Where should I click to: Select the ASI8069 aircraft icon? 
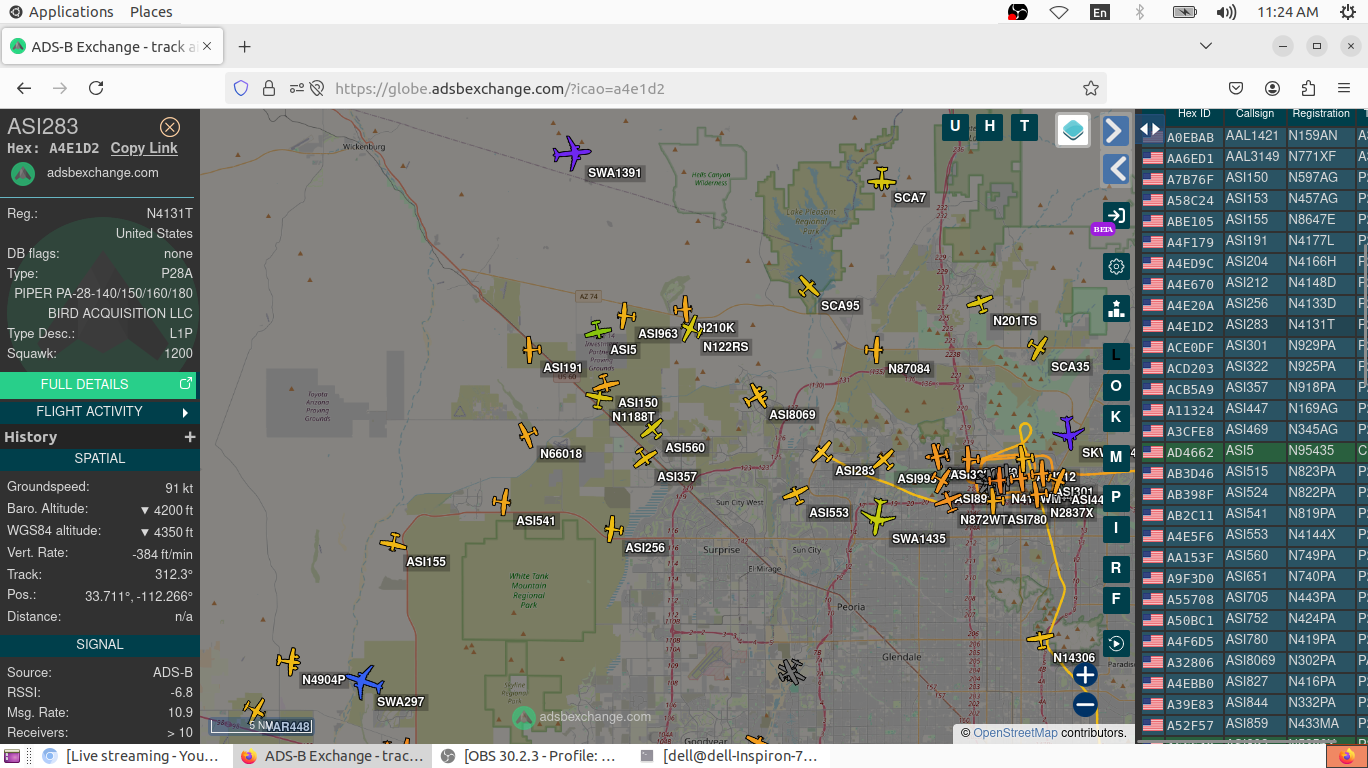coord(756,396)
